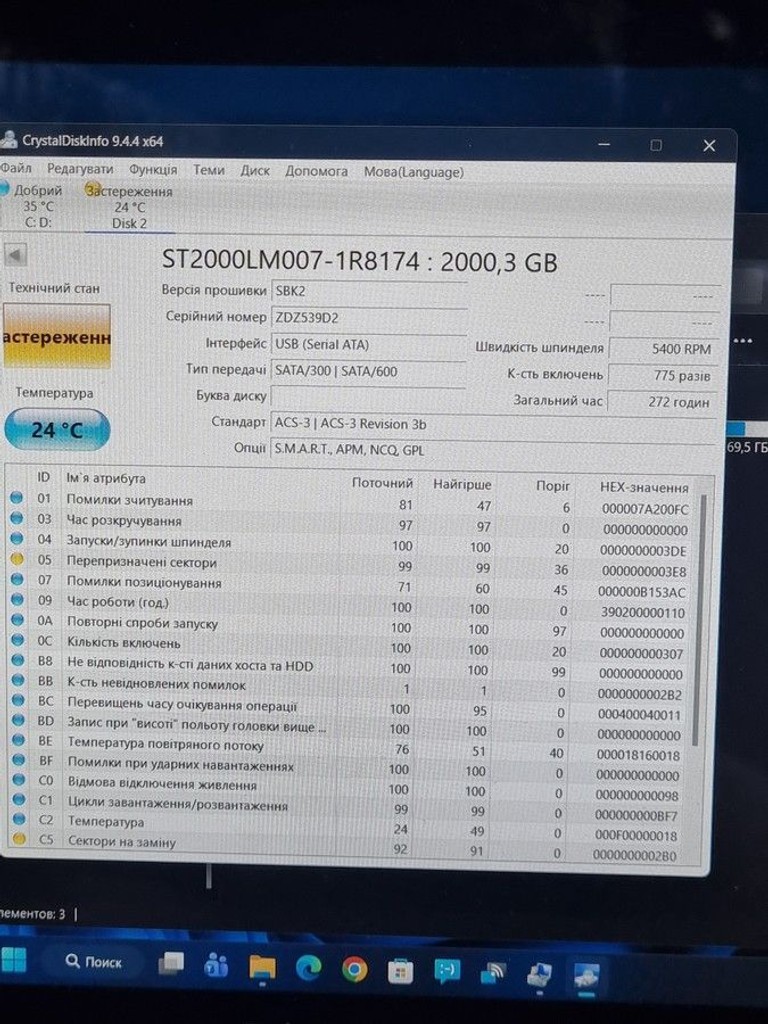Open the Теми menu

209,170
